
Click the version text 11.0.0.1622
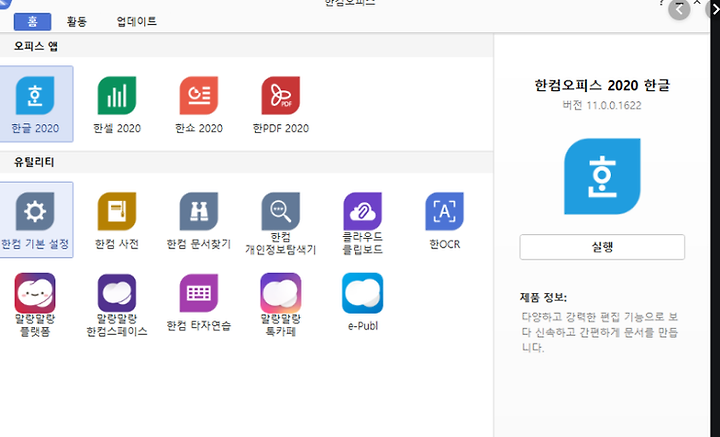(x=602, y=106)
